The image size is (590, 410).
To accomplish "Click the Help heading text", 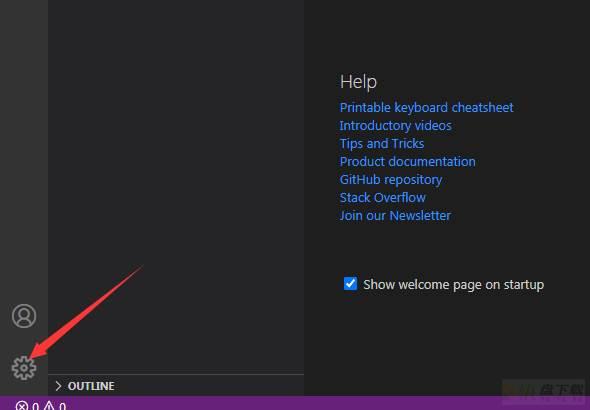I will (x=358, y=82).
